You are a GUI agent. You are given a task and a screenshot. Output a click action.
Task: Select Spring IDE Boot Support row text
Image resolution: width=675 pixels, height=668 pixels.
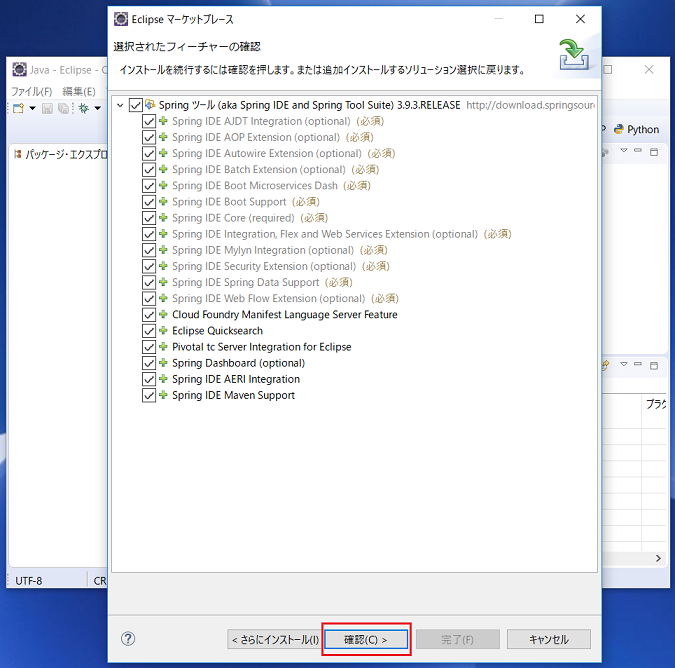pyautogui.click(x=229, y=202)
